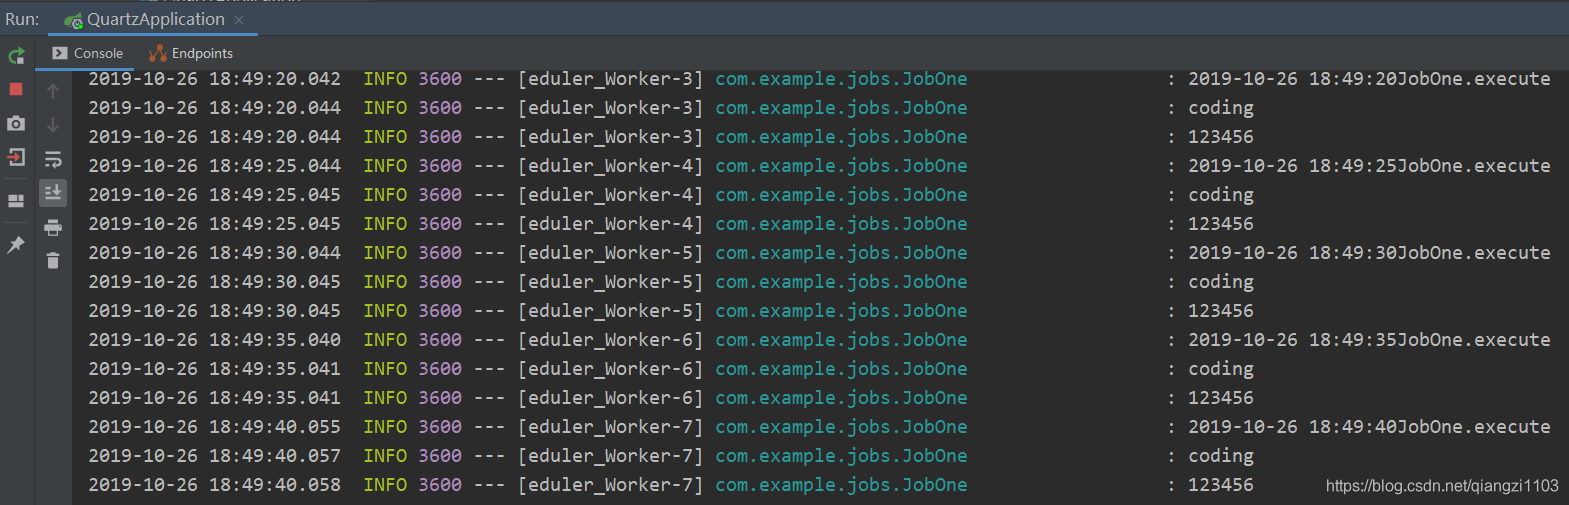The image size is (1569, 505).
Task: Clear all console output with the trash icon
Action: [53, 260]
